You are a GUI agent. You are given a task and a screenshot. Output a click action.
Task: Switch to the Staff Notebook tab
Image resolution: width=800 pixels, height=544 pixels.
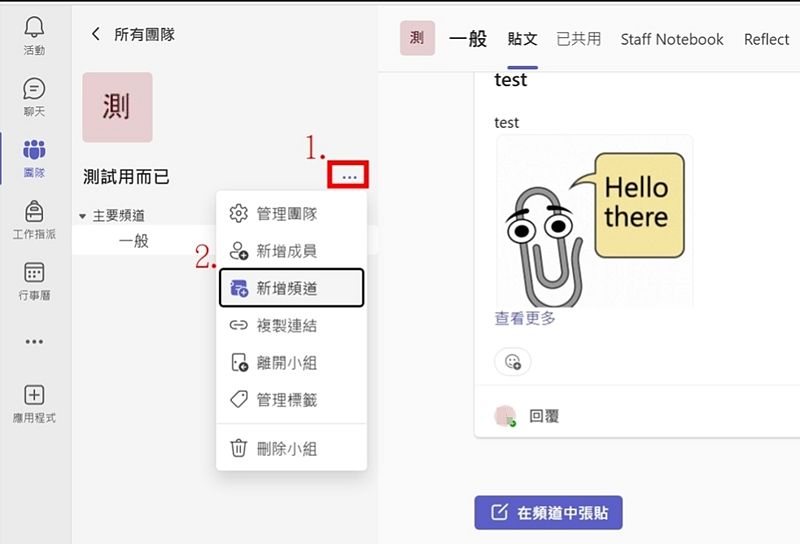(x=671, y=39)
